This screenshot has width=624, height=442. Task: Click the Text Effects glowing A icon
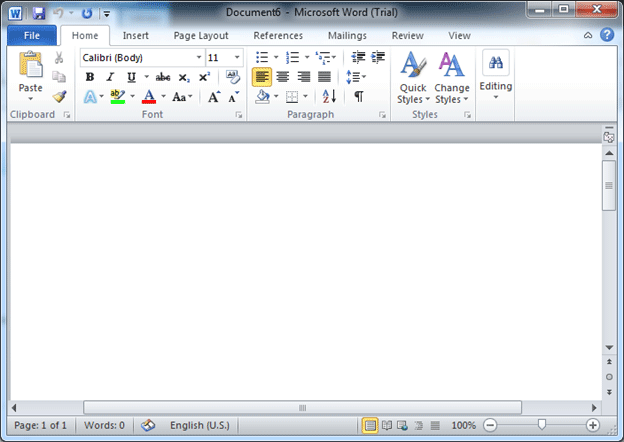pyautogui.click(x=90, y=97)
